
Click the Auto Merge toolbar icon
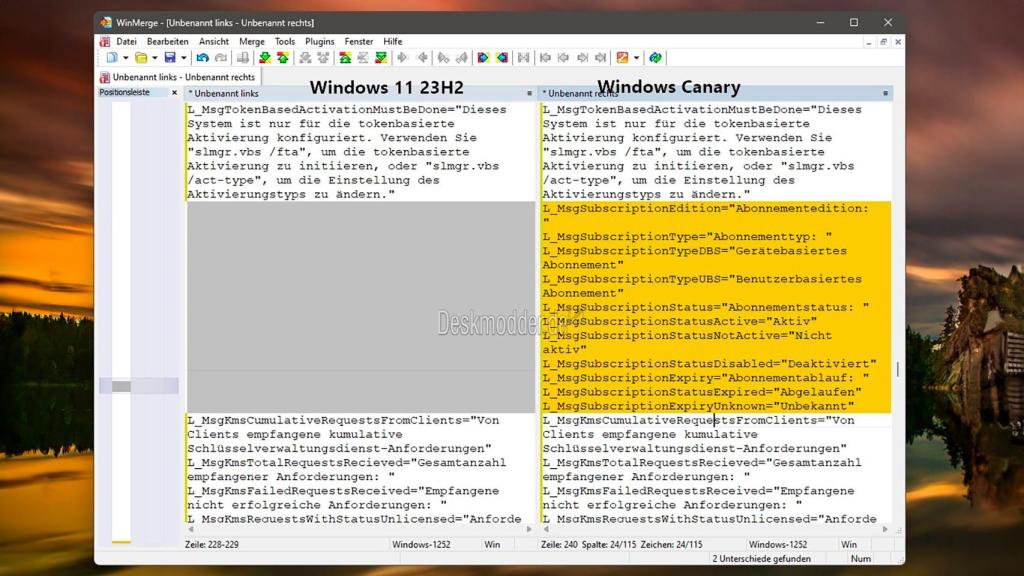(x=524, y=57)
